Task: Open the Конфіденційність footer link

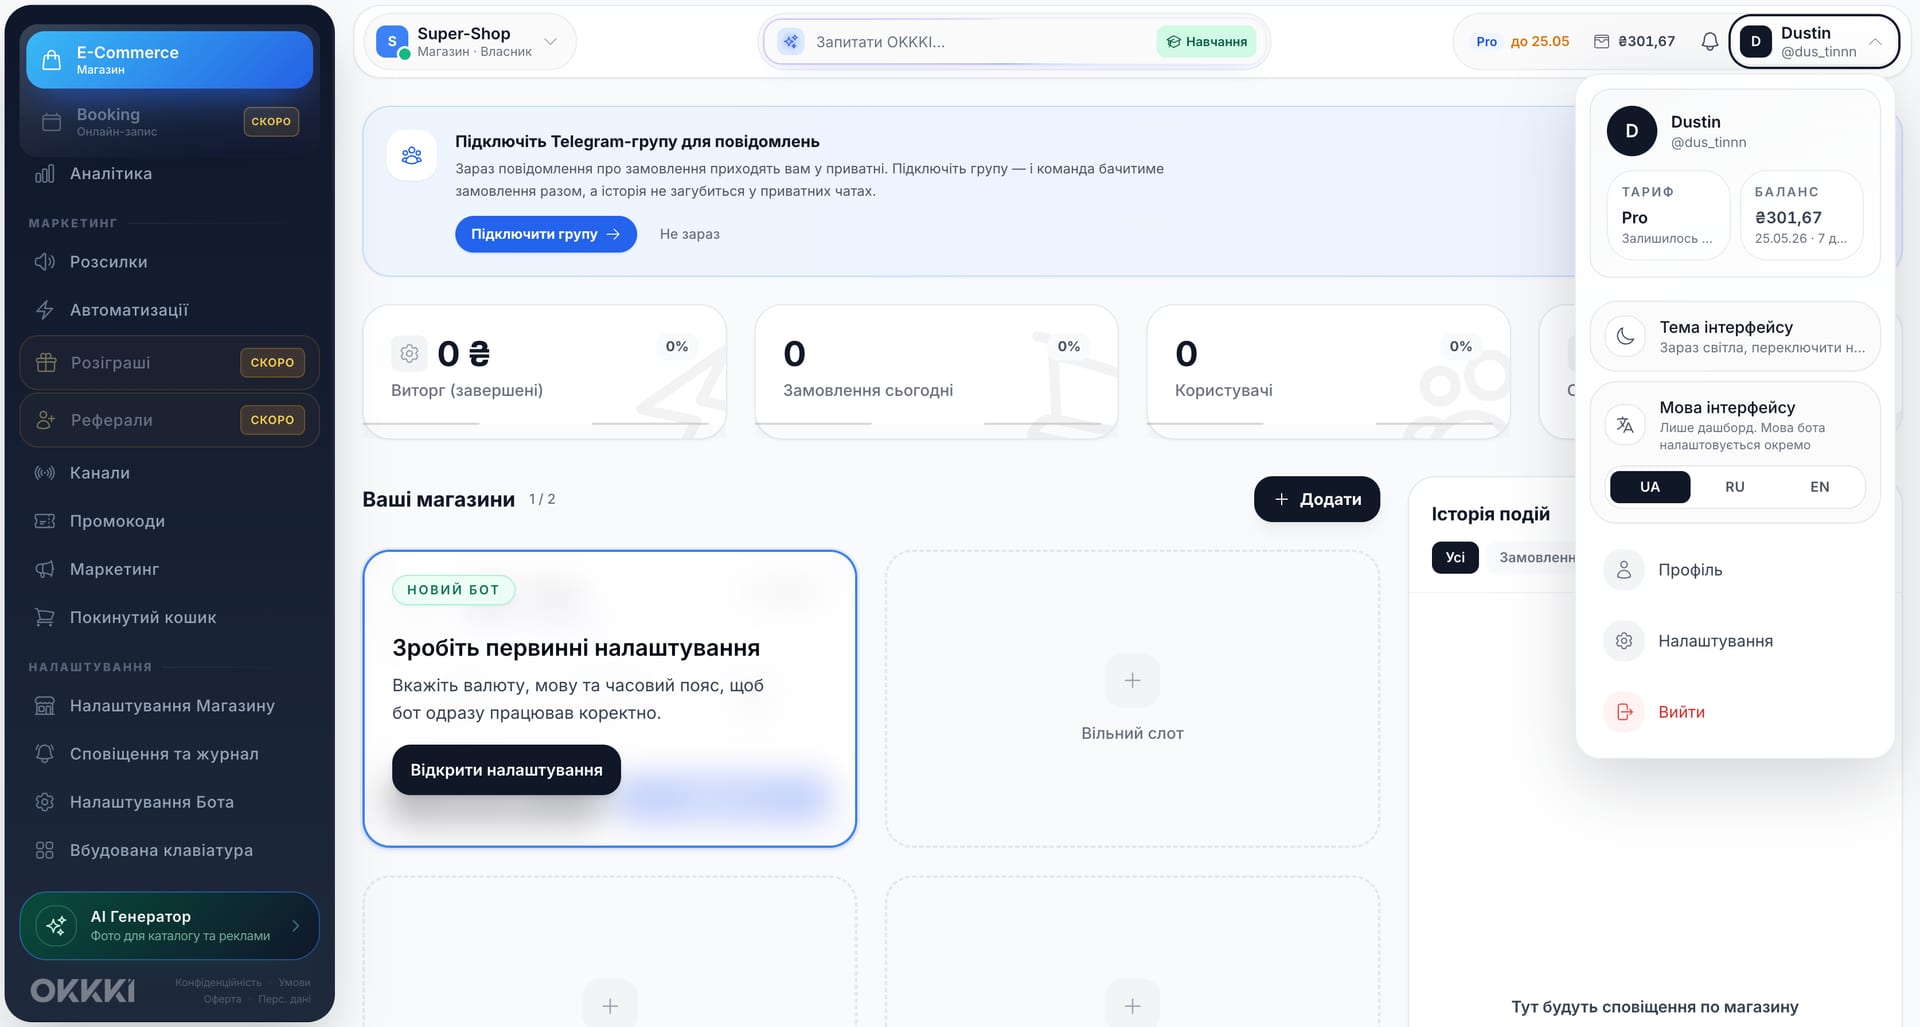Action: [x=218, y=983]
